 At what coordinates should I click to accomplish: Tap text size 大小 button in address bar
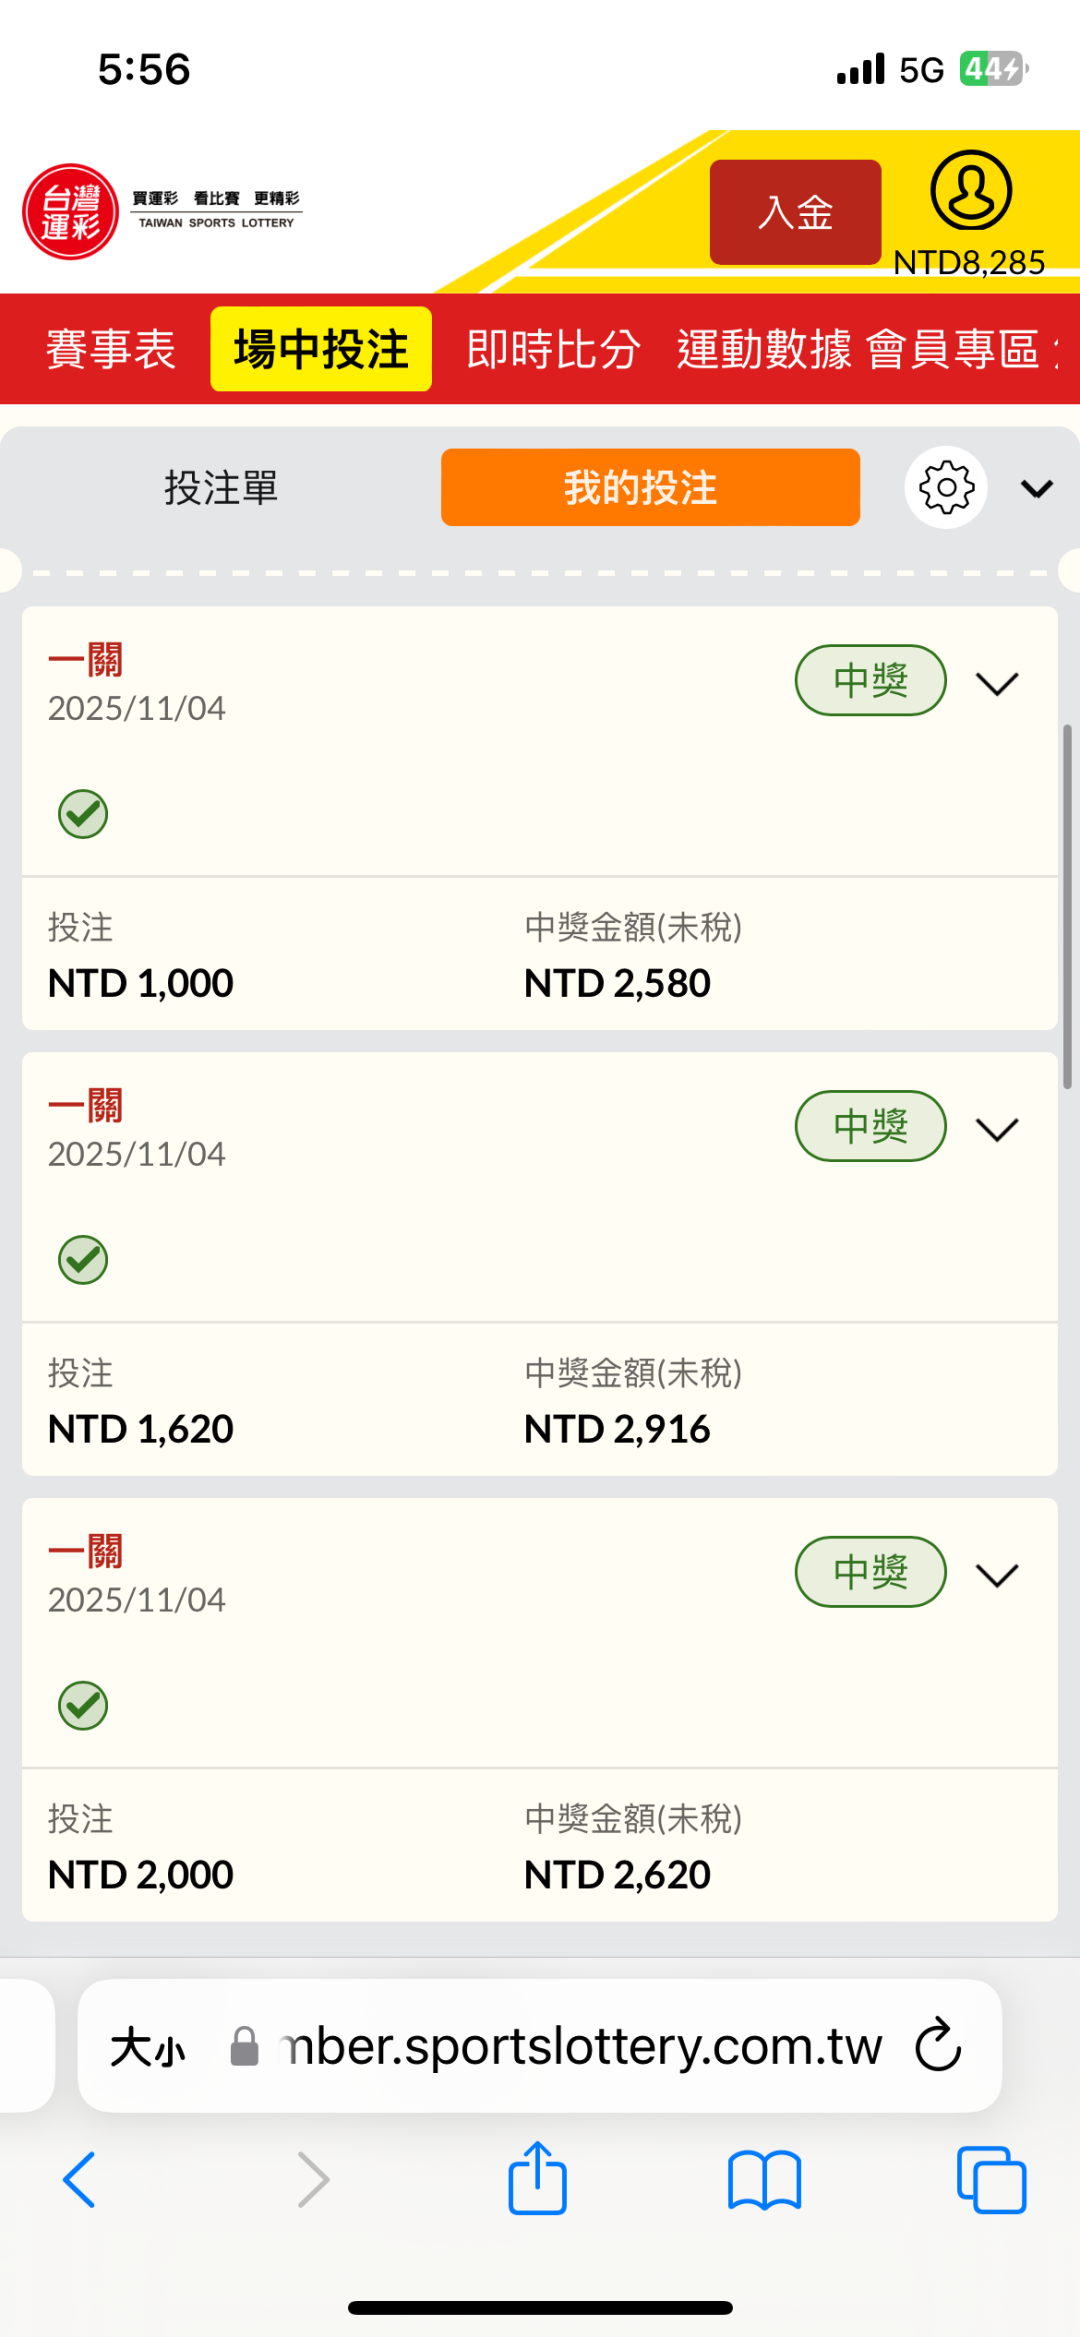point(148,2047)
